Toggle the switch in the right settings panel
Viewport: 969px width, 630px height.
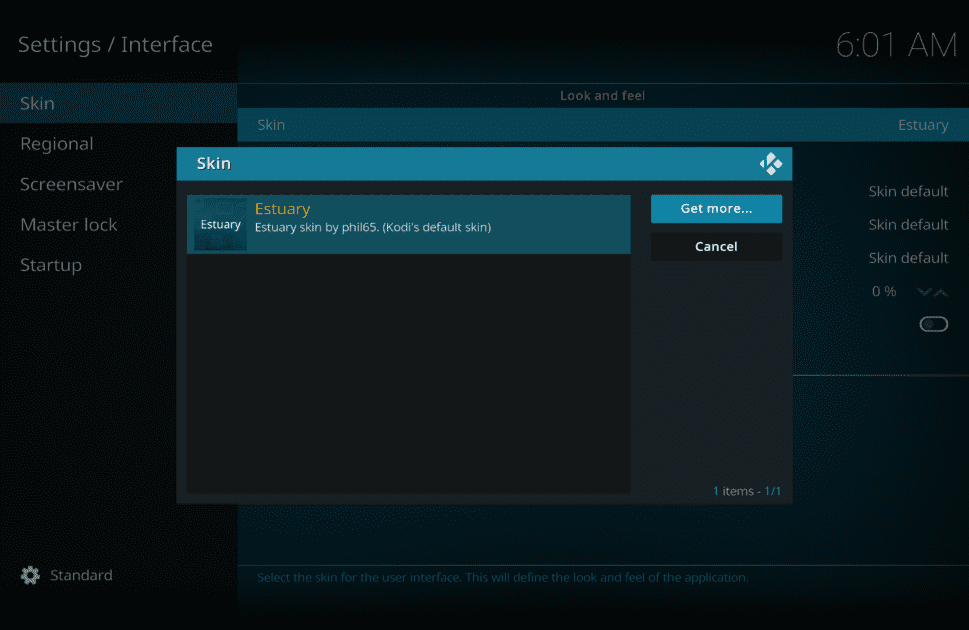point(933,323)
